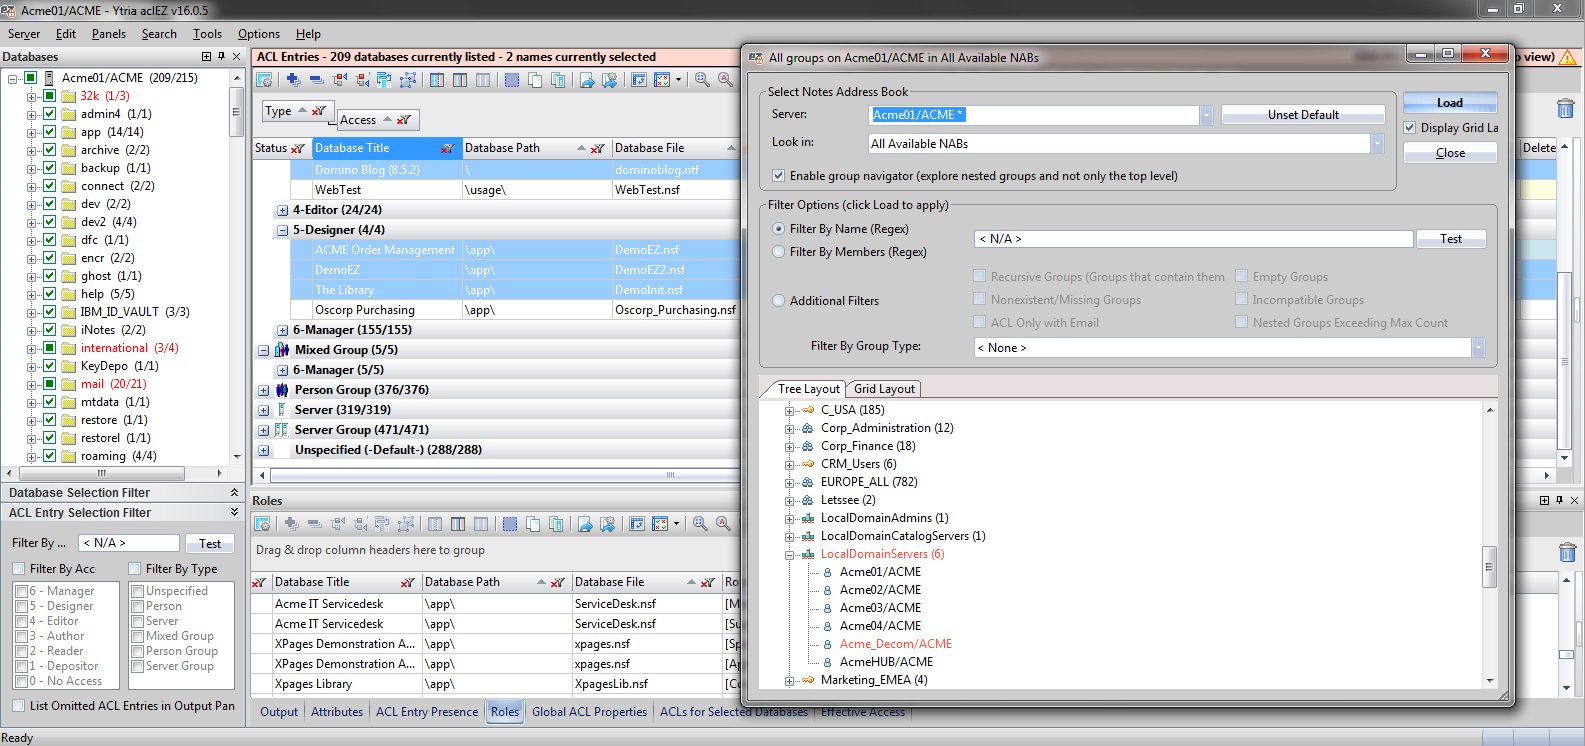Click blue-arrow export icon in ACL Entries toolbar

pyautogui.click(x=587, y=80)
